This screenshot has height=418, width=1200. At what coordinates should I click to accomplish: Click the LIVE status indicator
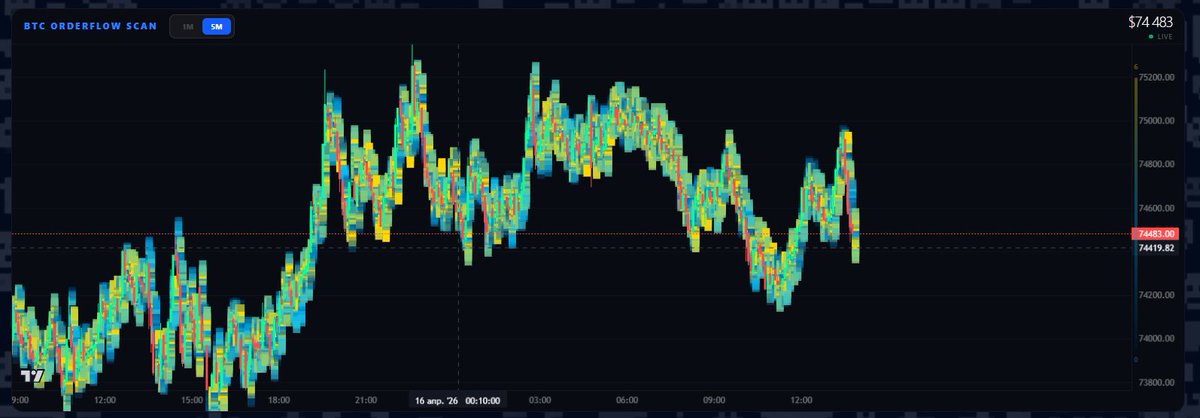[x=1162, y=37]
